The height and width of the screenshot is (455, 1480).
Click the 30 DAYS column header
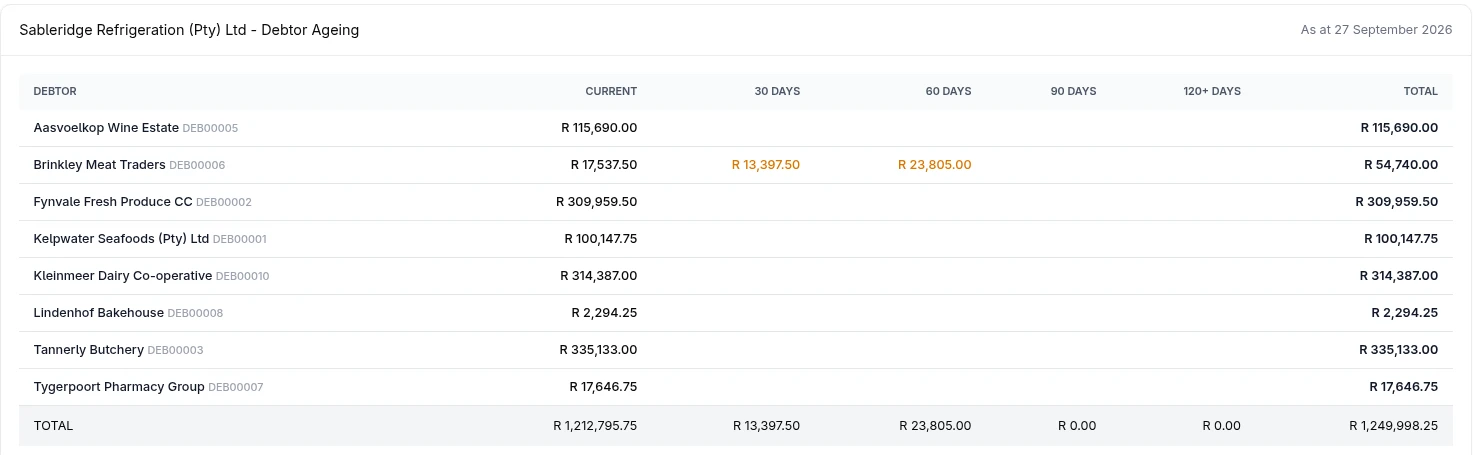pyautogui.click(x=777, y=91)
